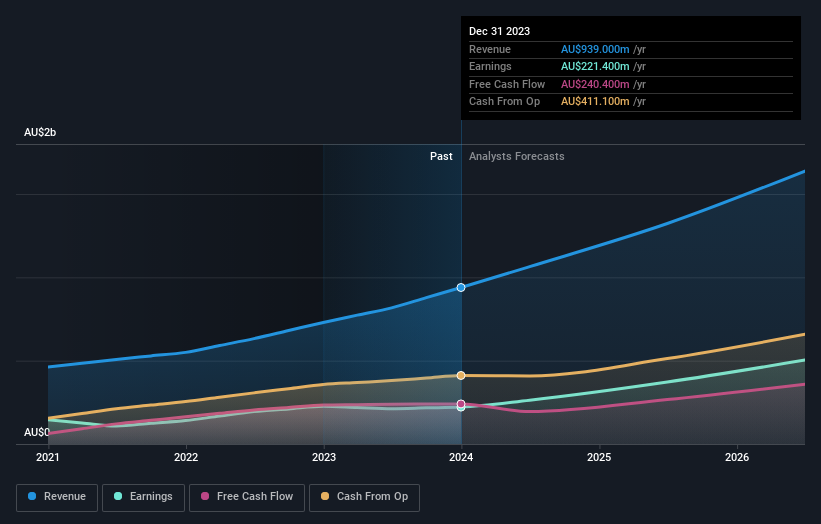The image size is (821, 524).
Task: Click the orange Cash From Op data marker
Action: (x=461, y=375)
